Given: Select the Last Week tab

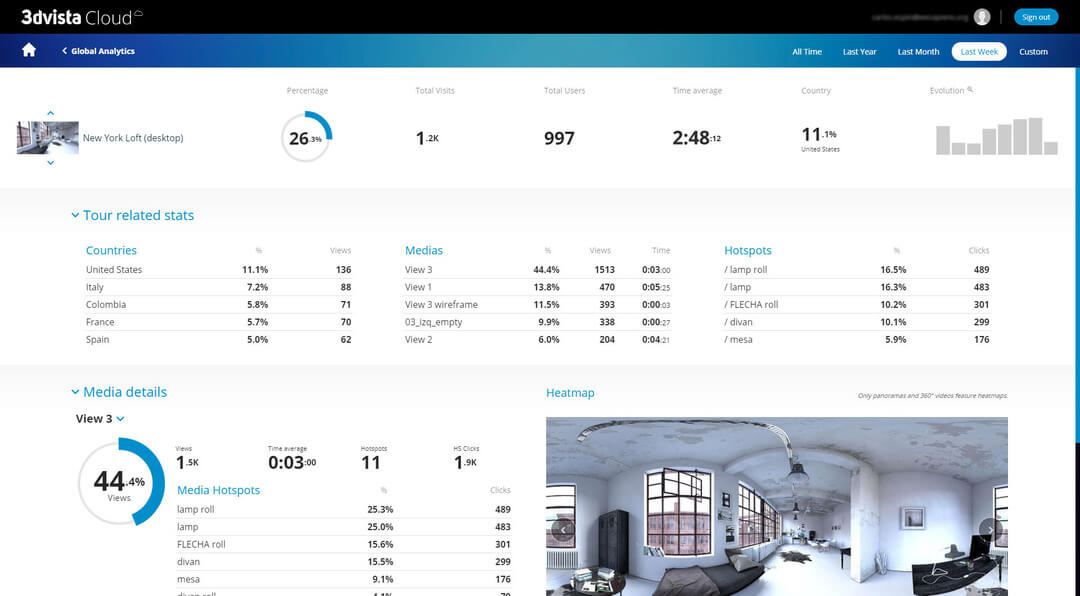Looking at the screenshot, I should point(978,51).
